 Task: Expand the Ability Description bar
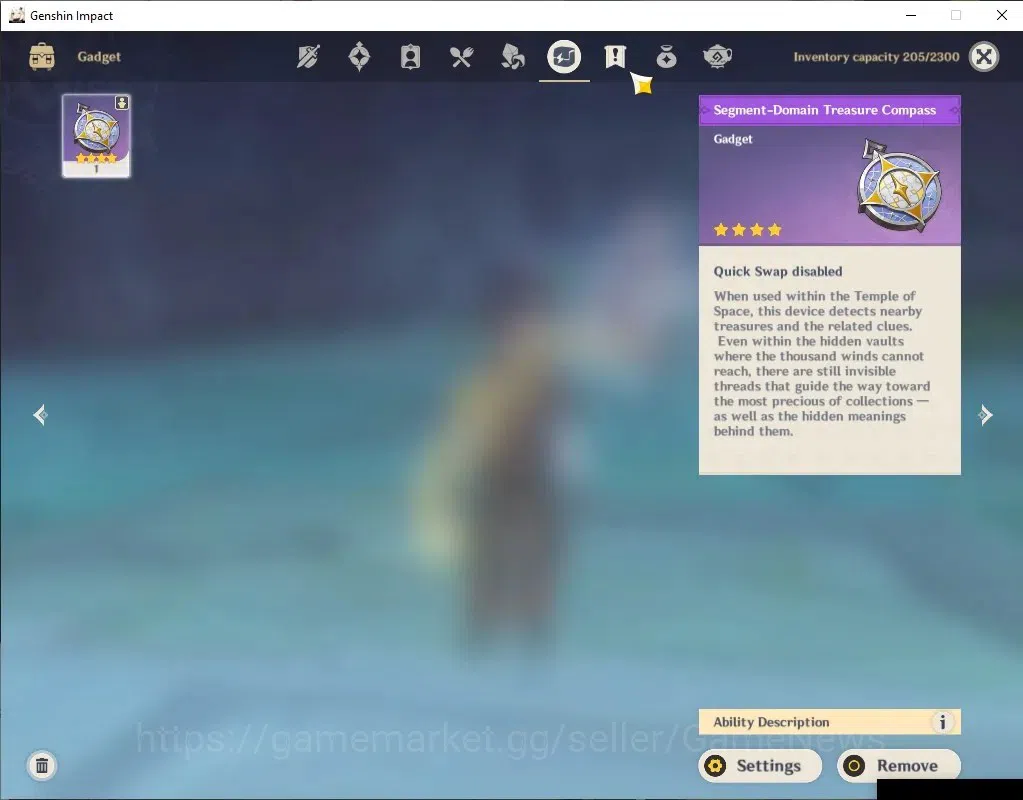(x=829, y=722)
